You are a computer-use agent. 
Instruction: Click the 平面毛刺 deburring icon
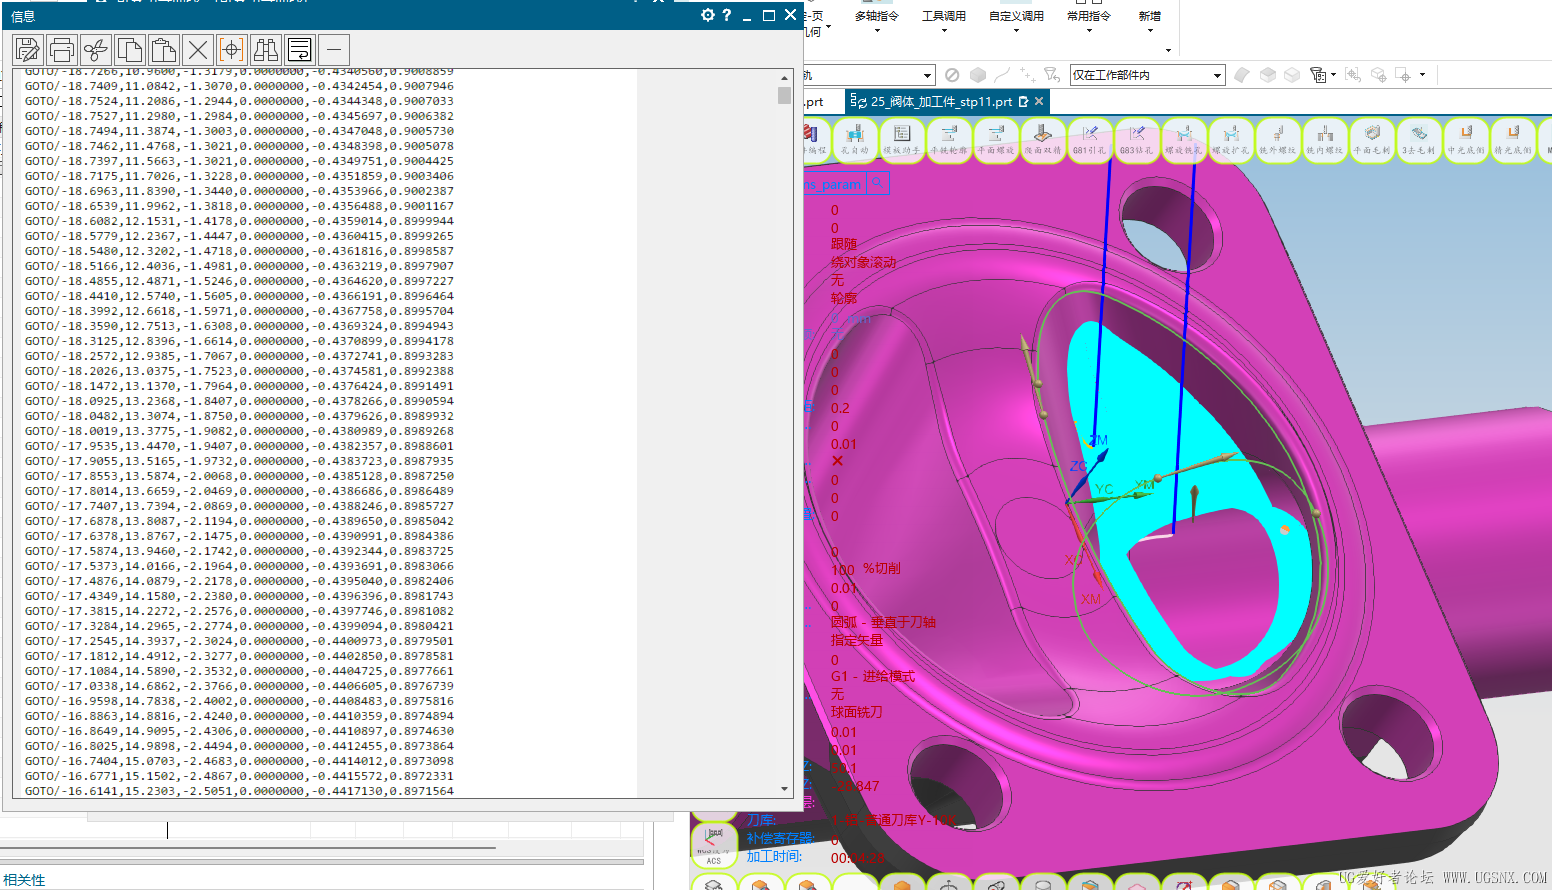coord(1372,139)
